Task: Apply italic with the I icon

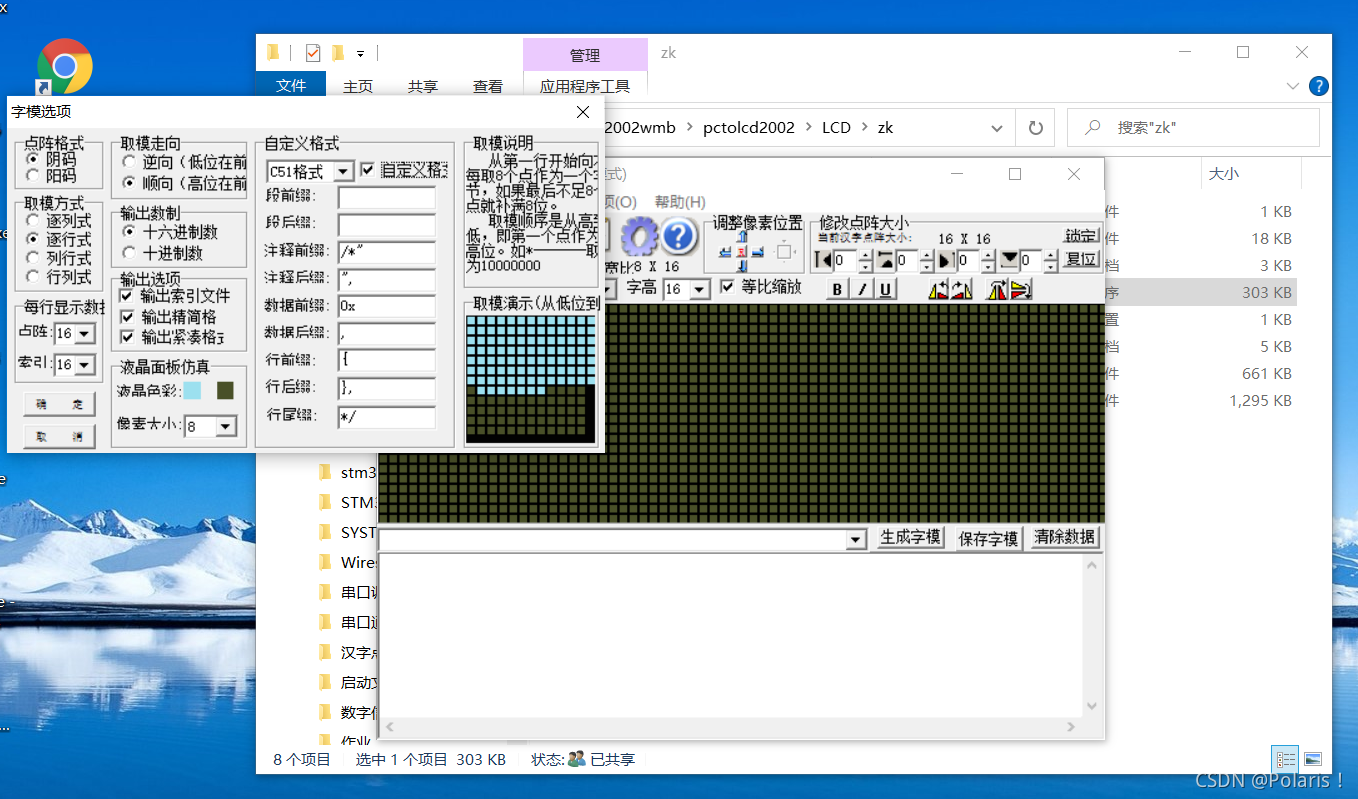Action: pos(861,289)
